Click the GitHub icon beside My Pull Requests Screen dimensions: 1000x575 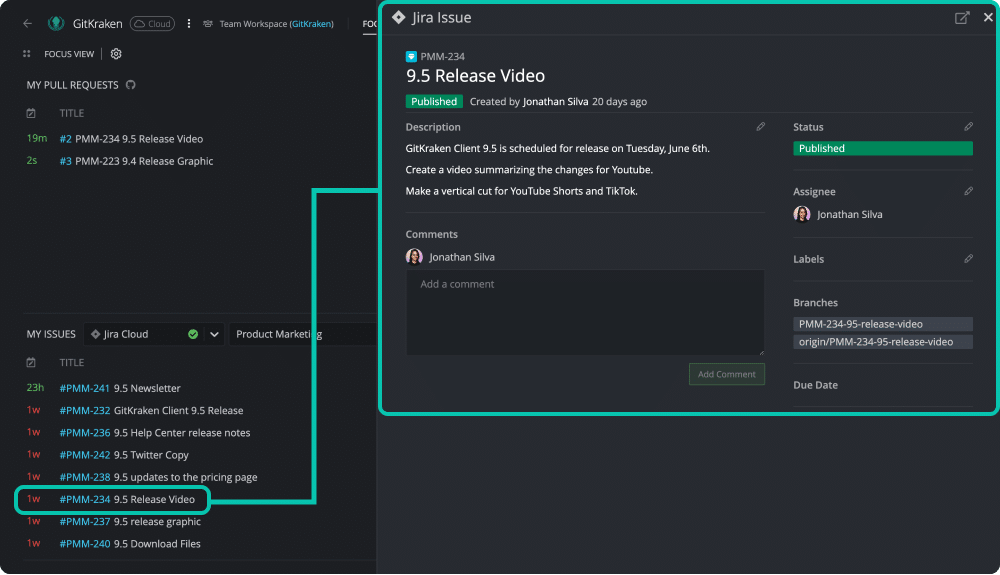click(131, 85)
